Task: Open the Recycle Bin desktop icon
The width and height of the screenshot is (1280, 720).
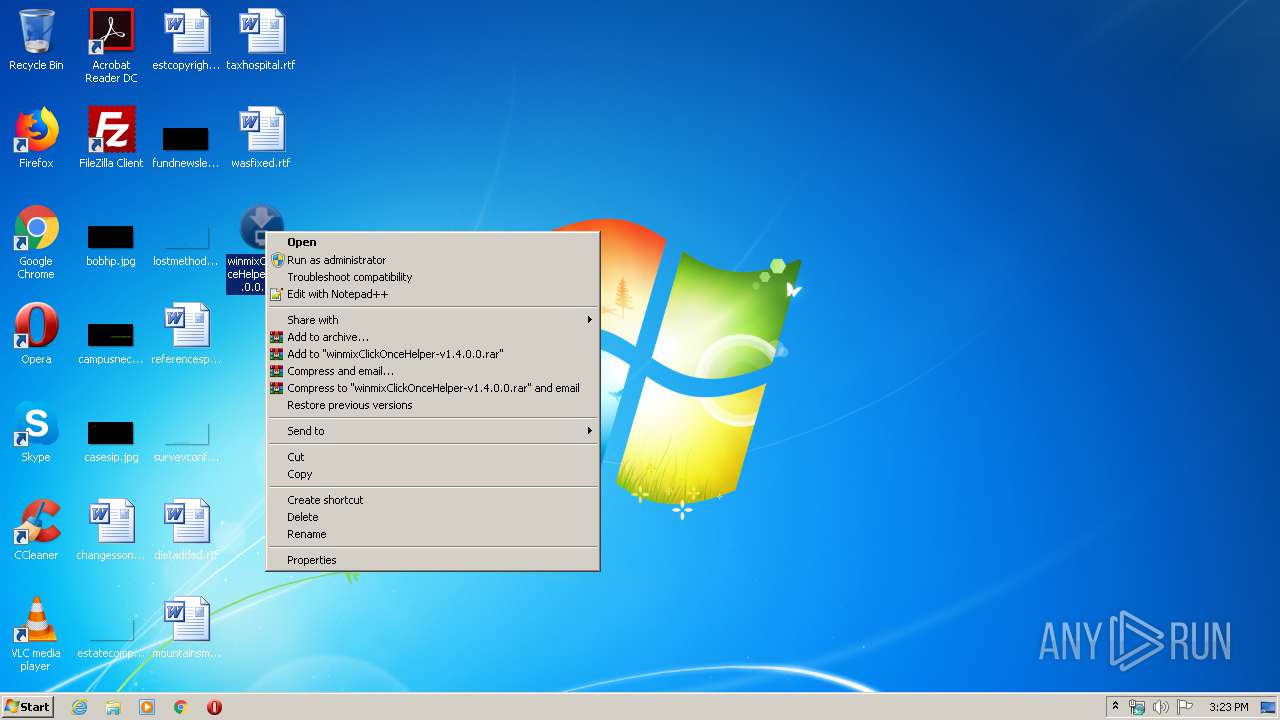Action: coord(36,41)
